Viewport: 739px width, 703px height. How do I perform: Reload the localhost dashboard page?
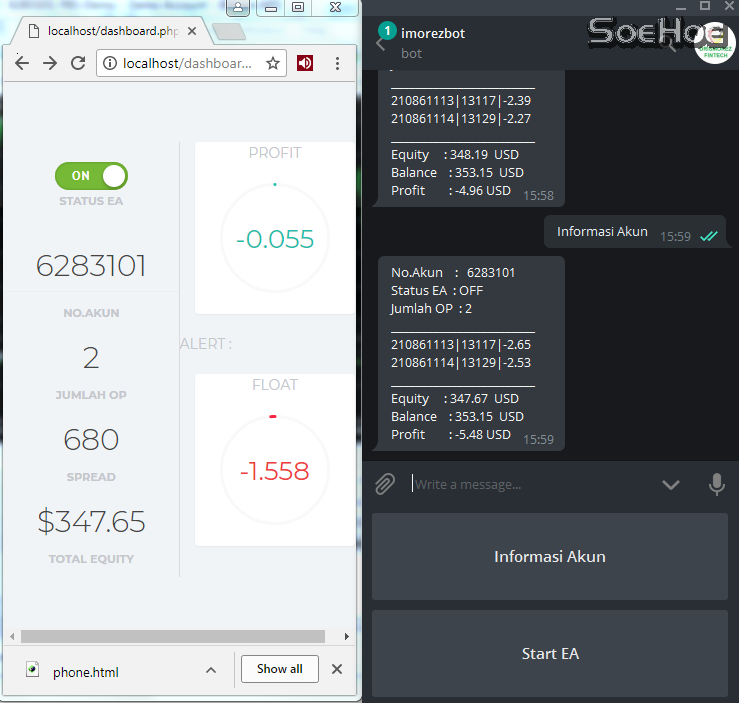pos(78,63)
